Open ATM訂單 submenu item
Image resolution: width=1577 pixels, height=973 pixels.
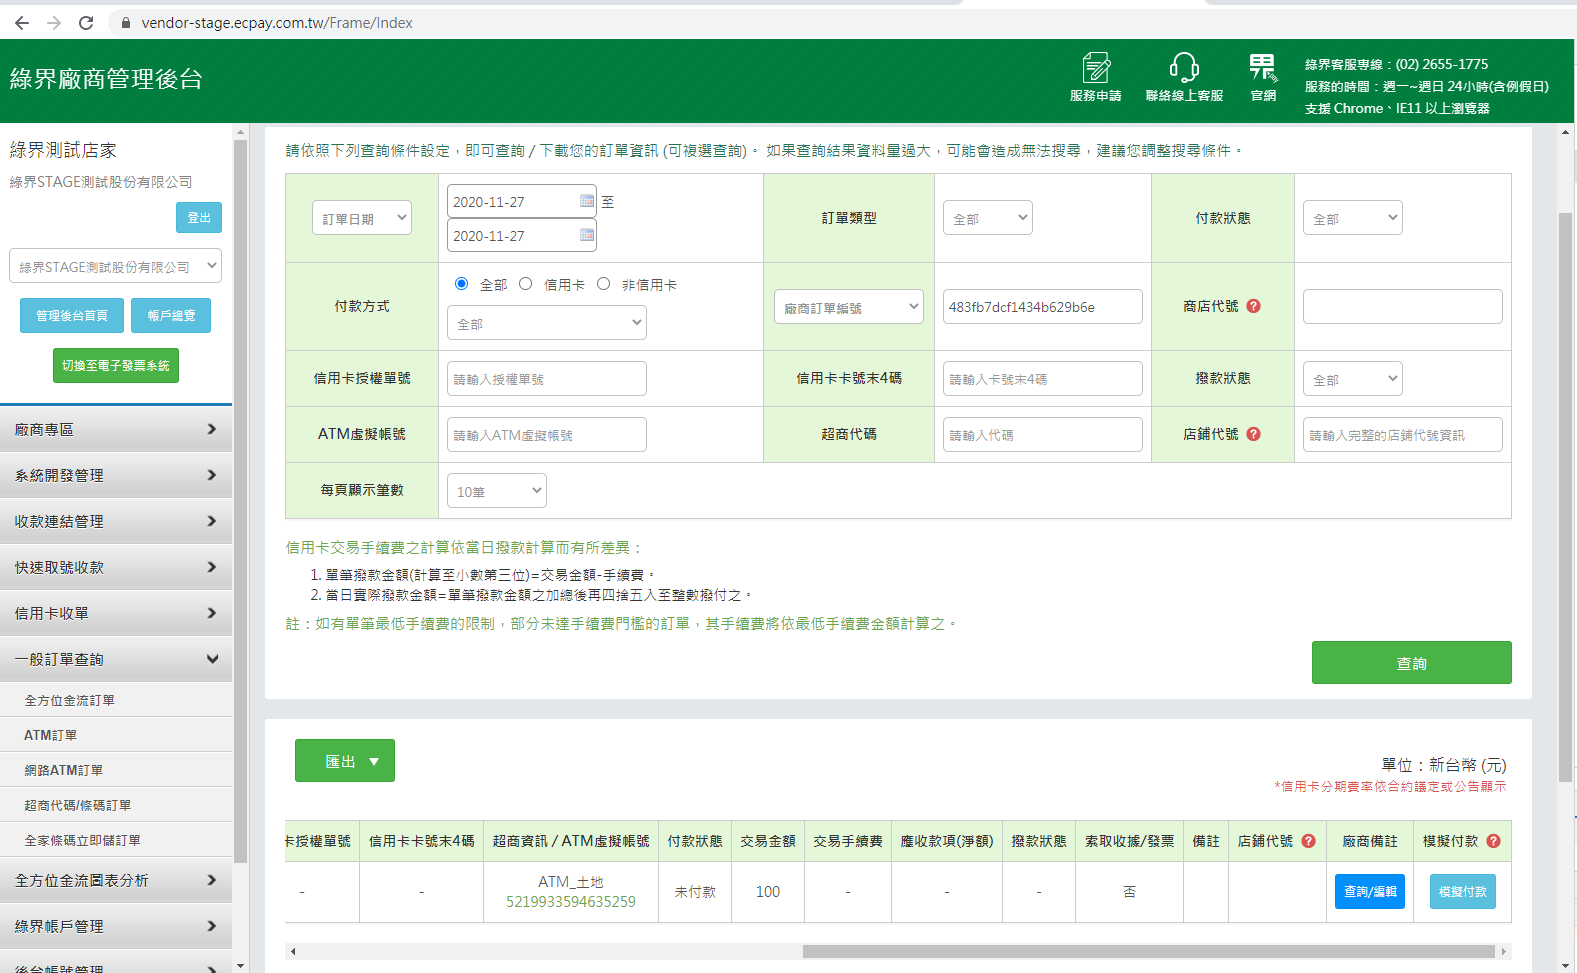(116, 735)
